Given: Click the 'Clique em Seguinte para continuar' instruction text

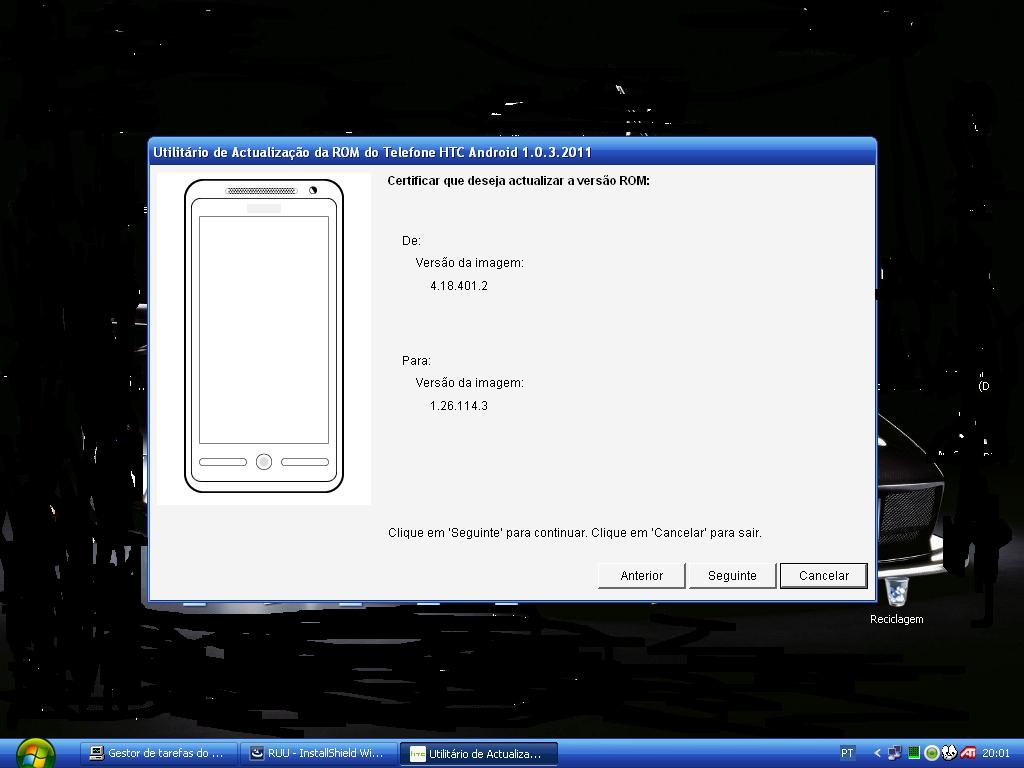Looking at the screenshot, I should coord(575,533).
